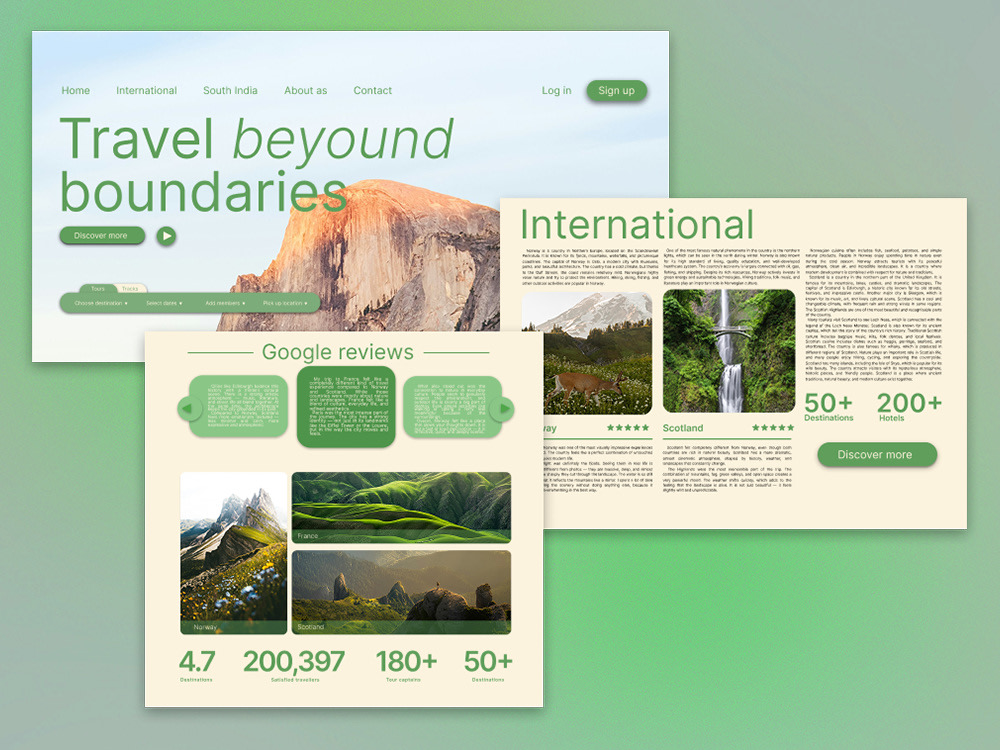Click the 200+ Hotels figure
The width and height of the screenshot is (1000, 750).
coord(909,407)
